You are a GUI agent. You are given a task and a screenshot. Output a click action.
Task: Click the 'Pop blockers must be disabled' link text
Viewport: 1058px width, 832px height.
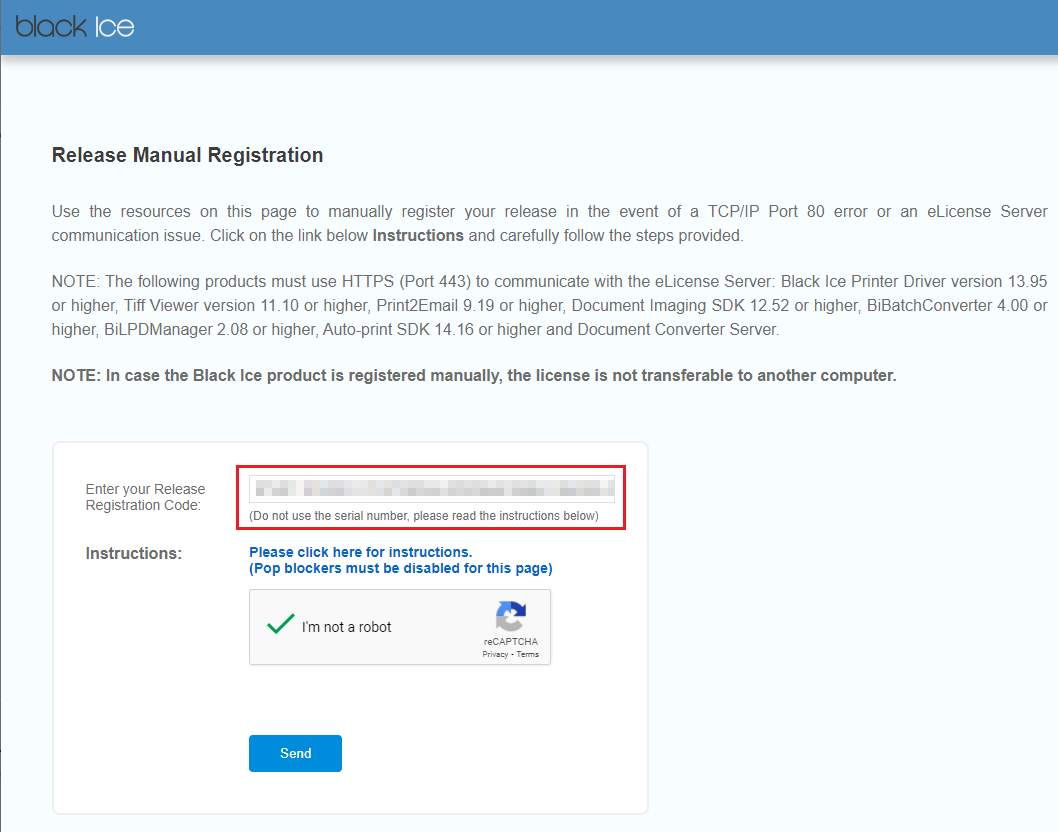point(400,568)
